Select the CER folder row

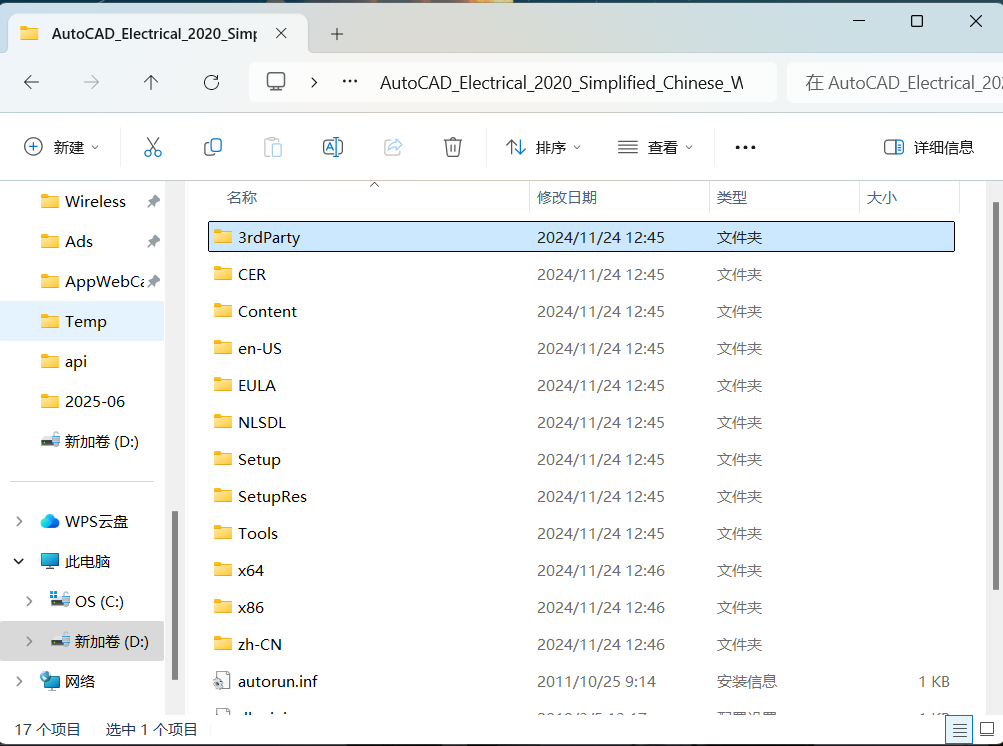coord(581,274)
